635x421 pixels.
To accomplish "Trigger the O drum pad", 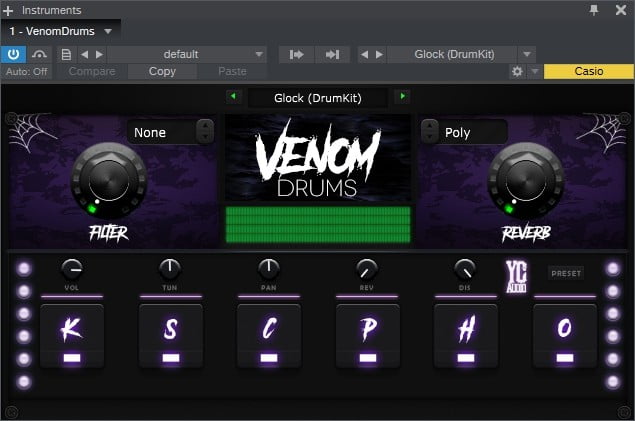I will pyautogui.click(x=565, y=336).
